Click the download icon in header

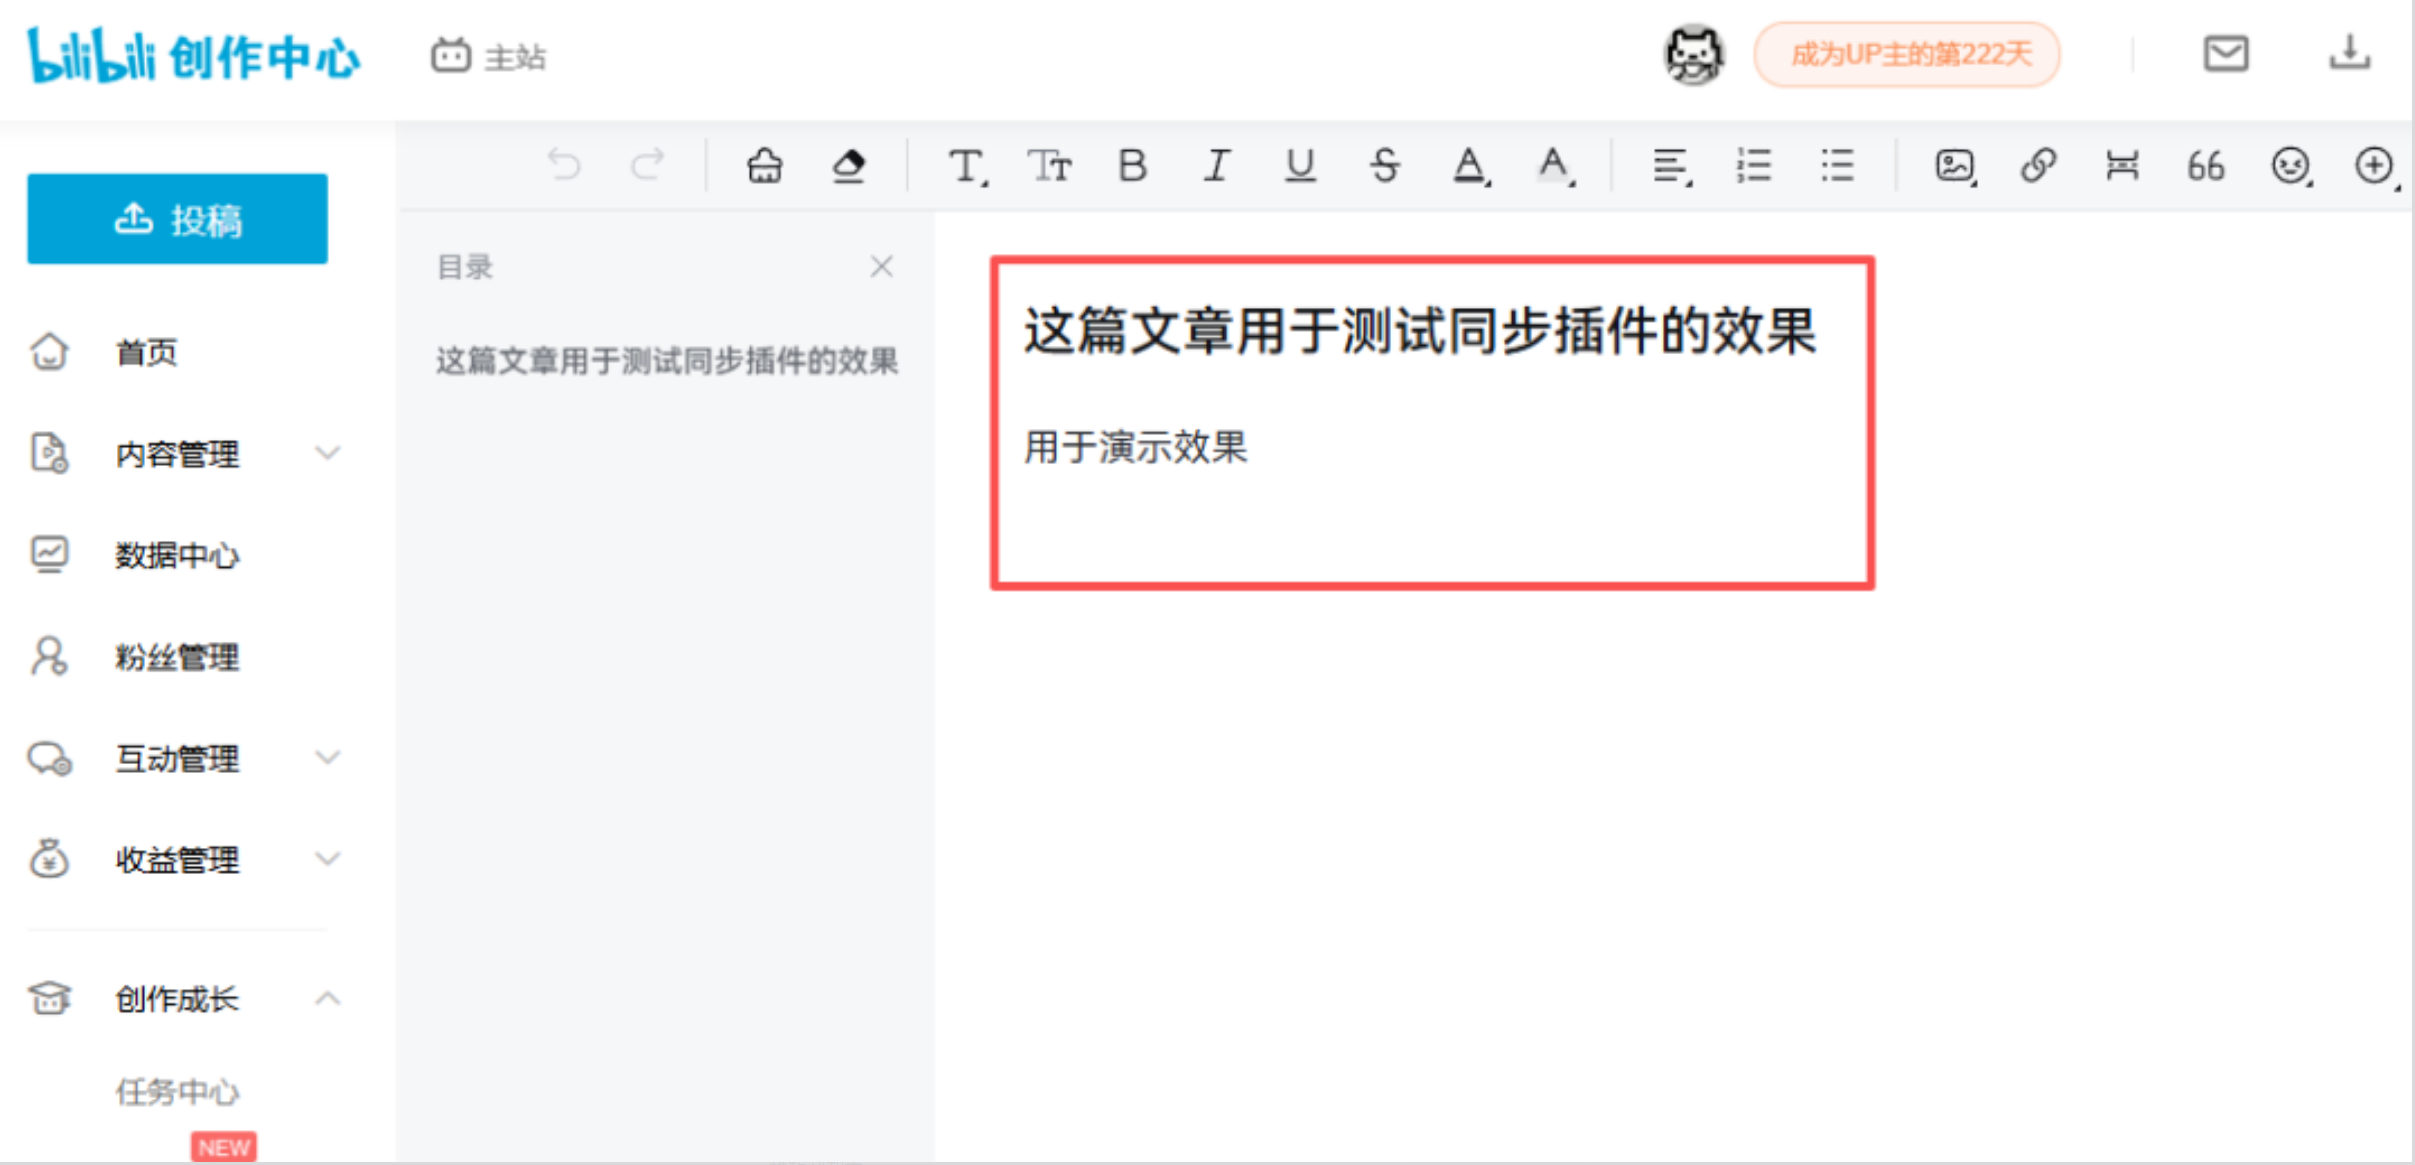(x=2349, y=52)
